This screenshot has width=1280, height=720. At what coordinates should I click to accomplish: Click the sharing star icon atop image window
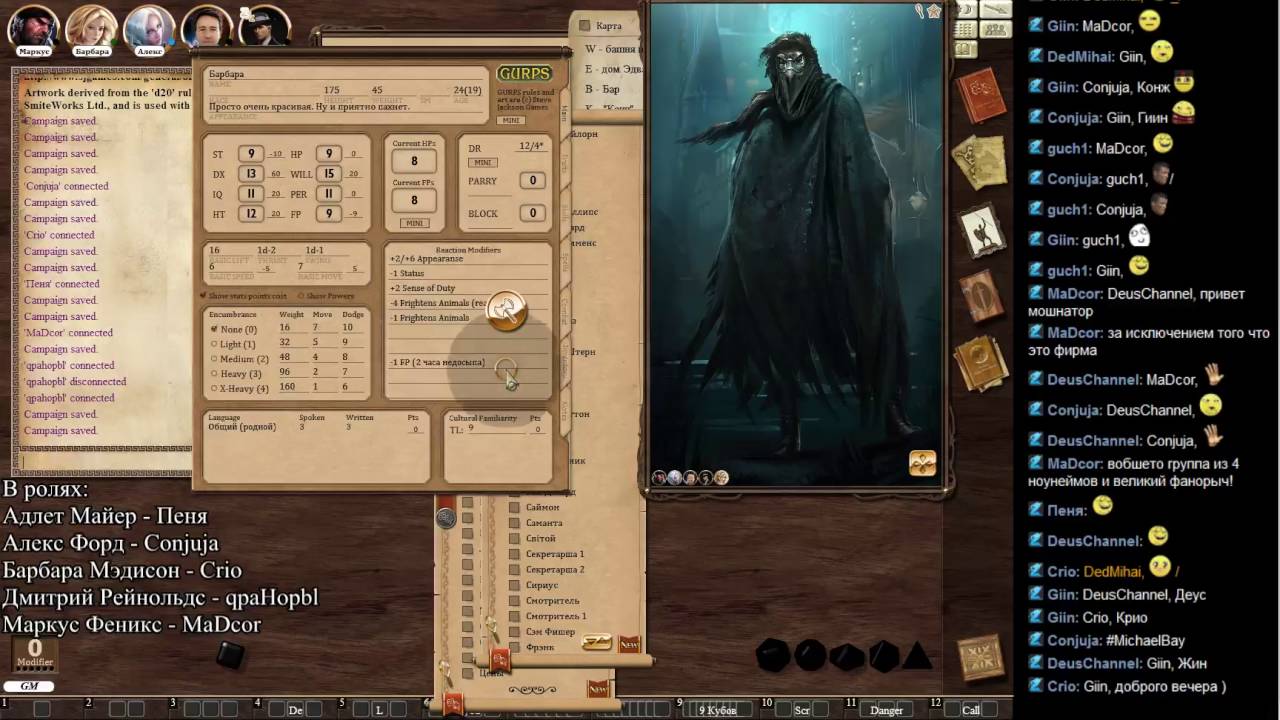coord(934,11)
